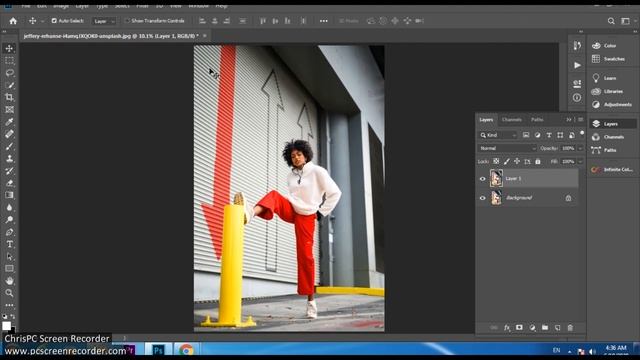
Task: Toggle the Auto-Select checkbox
Action: pyautogui.click(x=54, y=20)
